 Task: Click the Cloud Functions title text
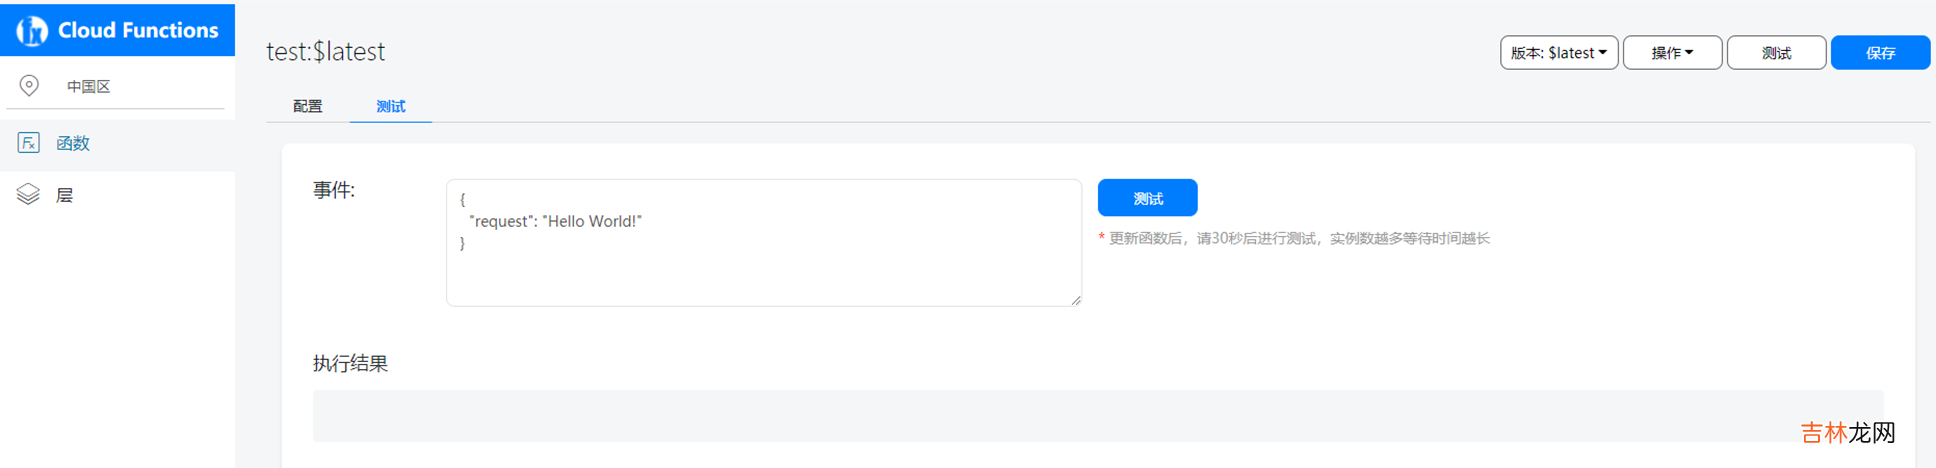tap(138, 30)
